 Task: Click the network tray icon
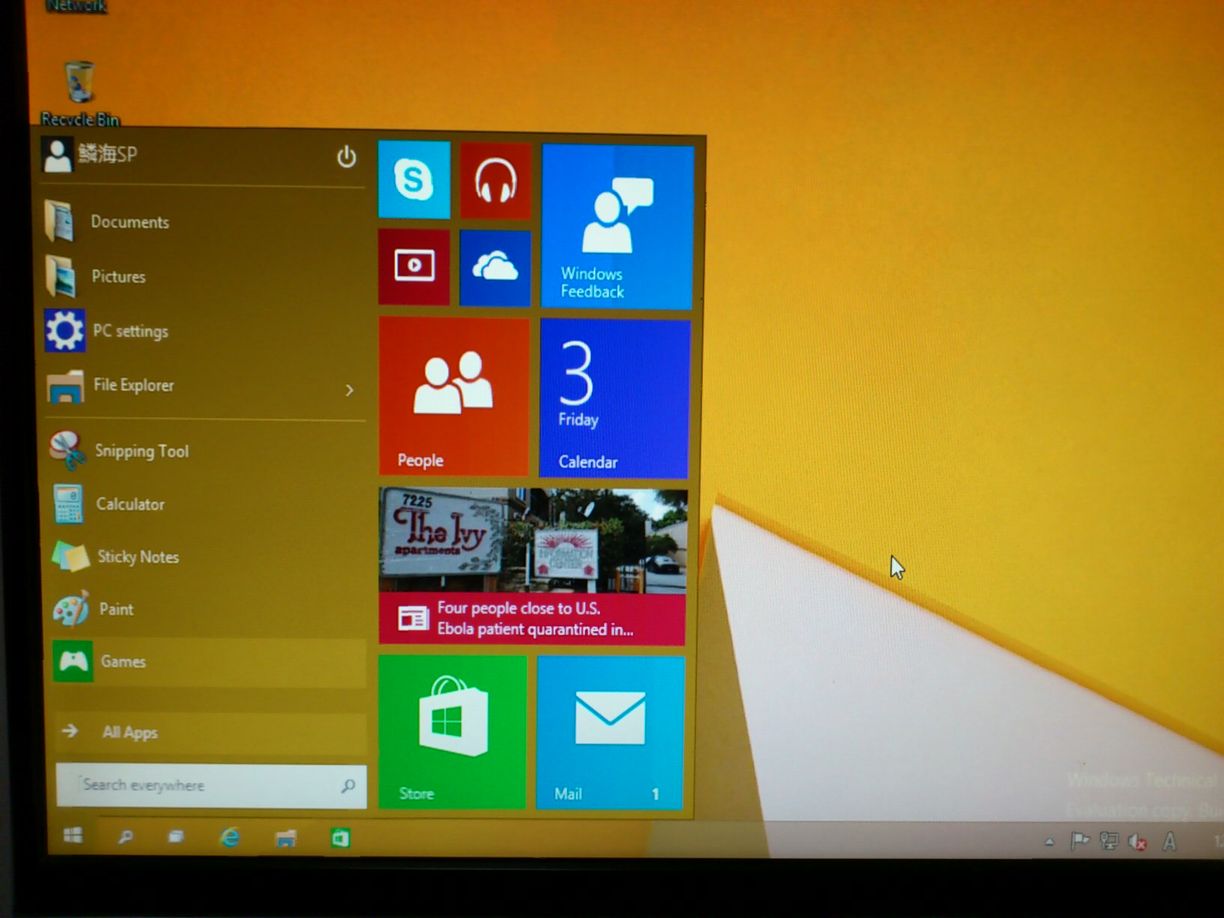[x=1109, y=842]
